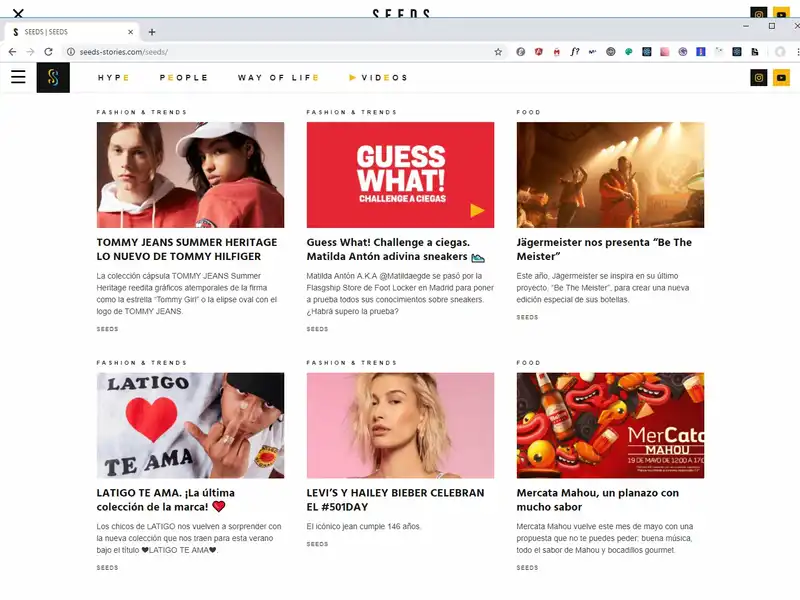800x600 pixels.
Task: Open the hamburger menu on SEEDS site
Action: tap(18, 77)
